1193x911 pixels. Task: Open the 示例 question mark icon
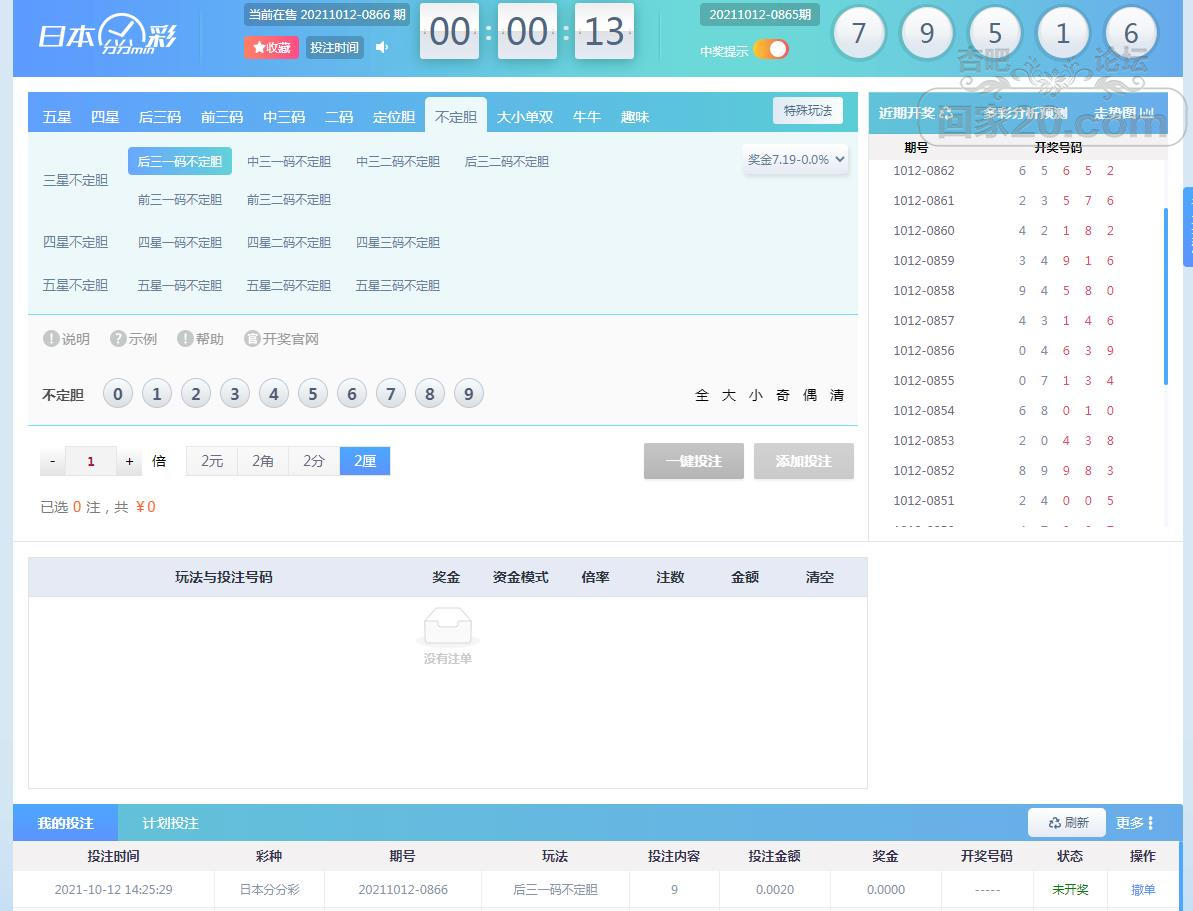click(118, 339)
